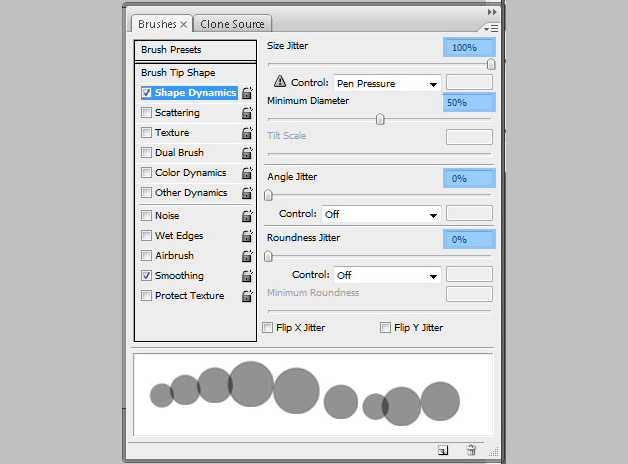Viewport: 628px width, 464px height.
Task: Toggle lock icon beside Dual Brush
Action: 247,153
